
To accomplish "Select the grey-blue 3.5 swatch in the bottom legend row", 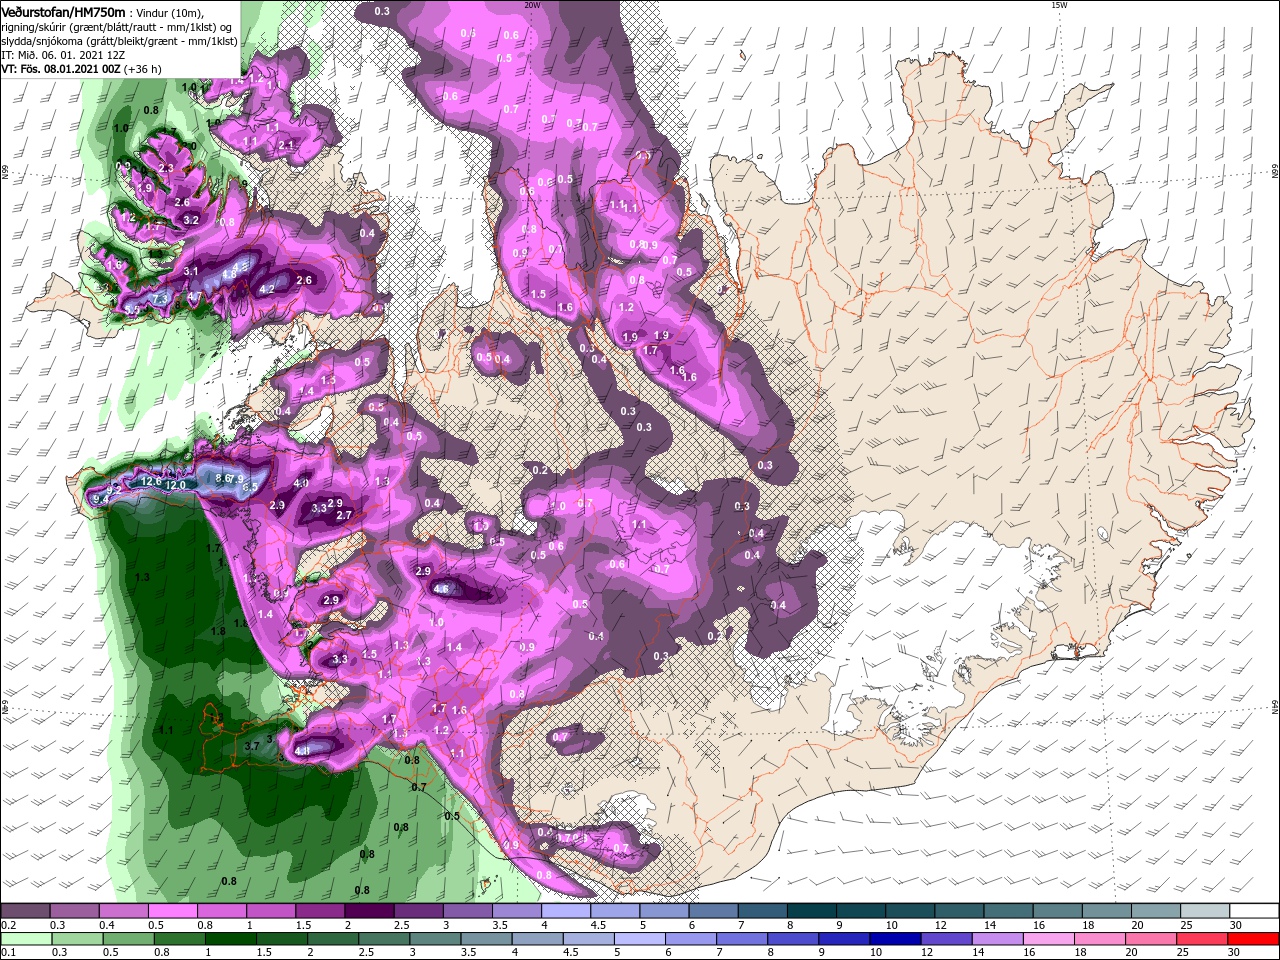I will click(x=485, y=939).
